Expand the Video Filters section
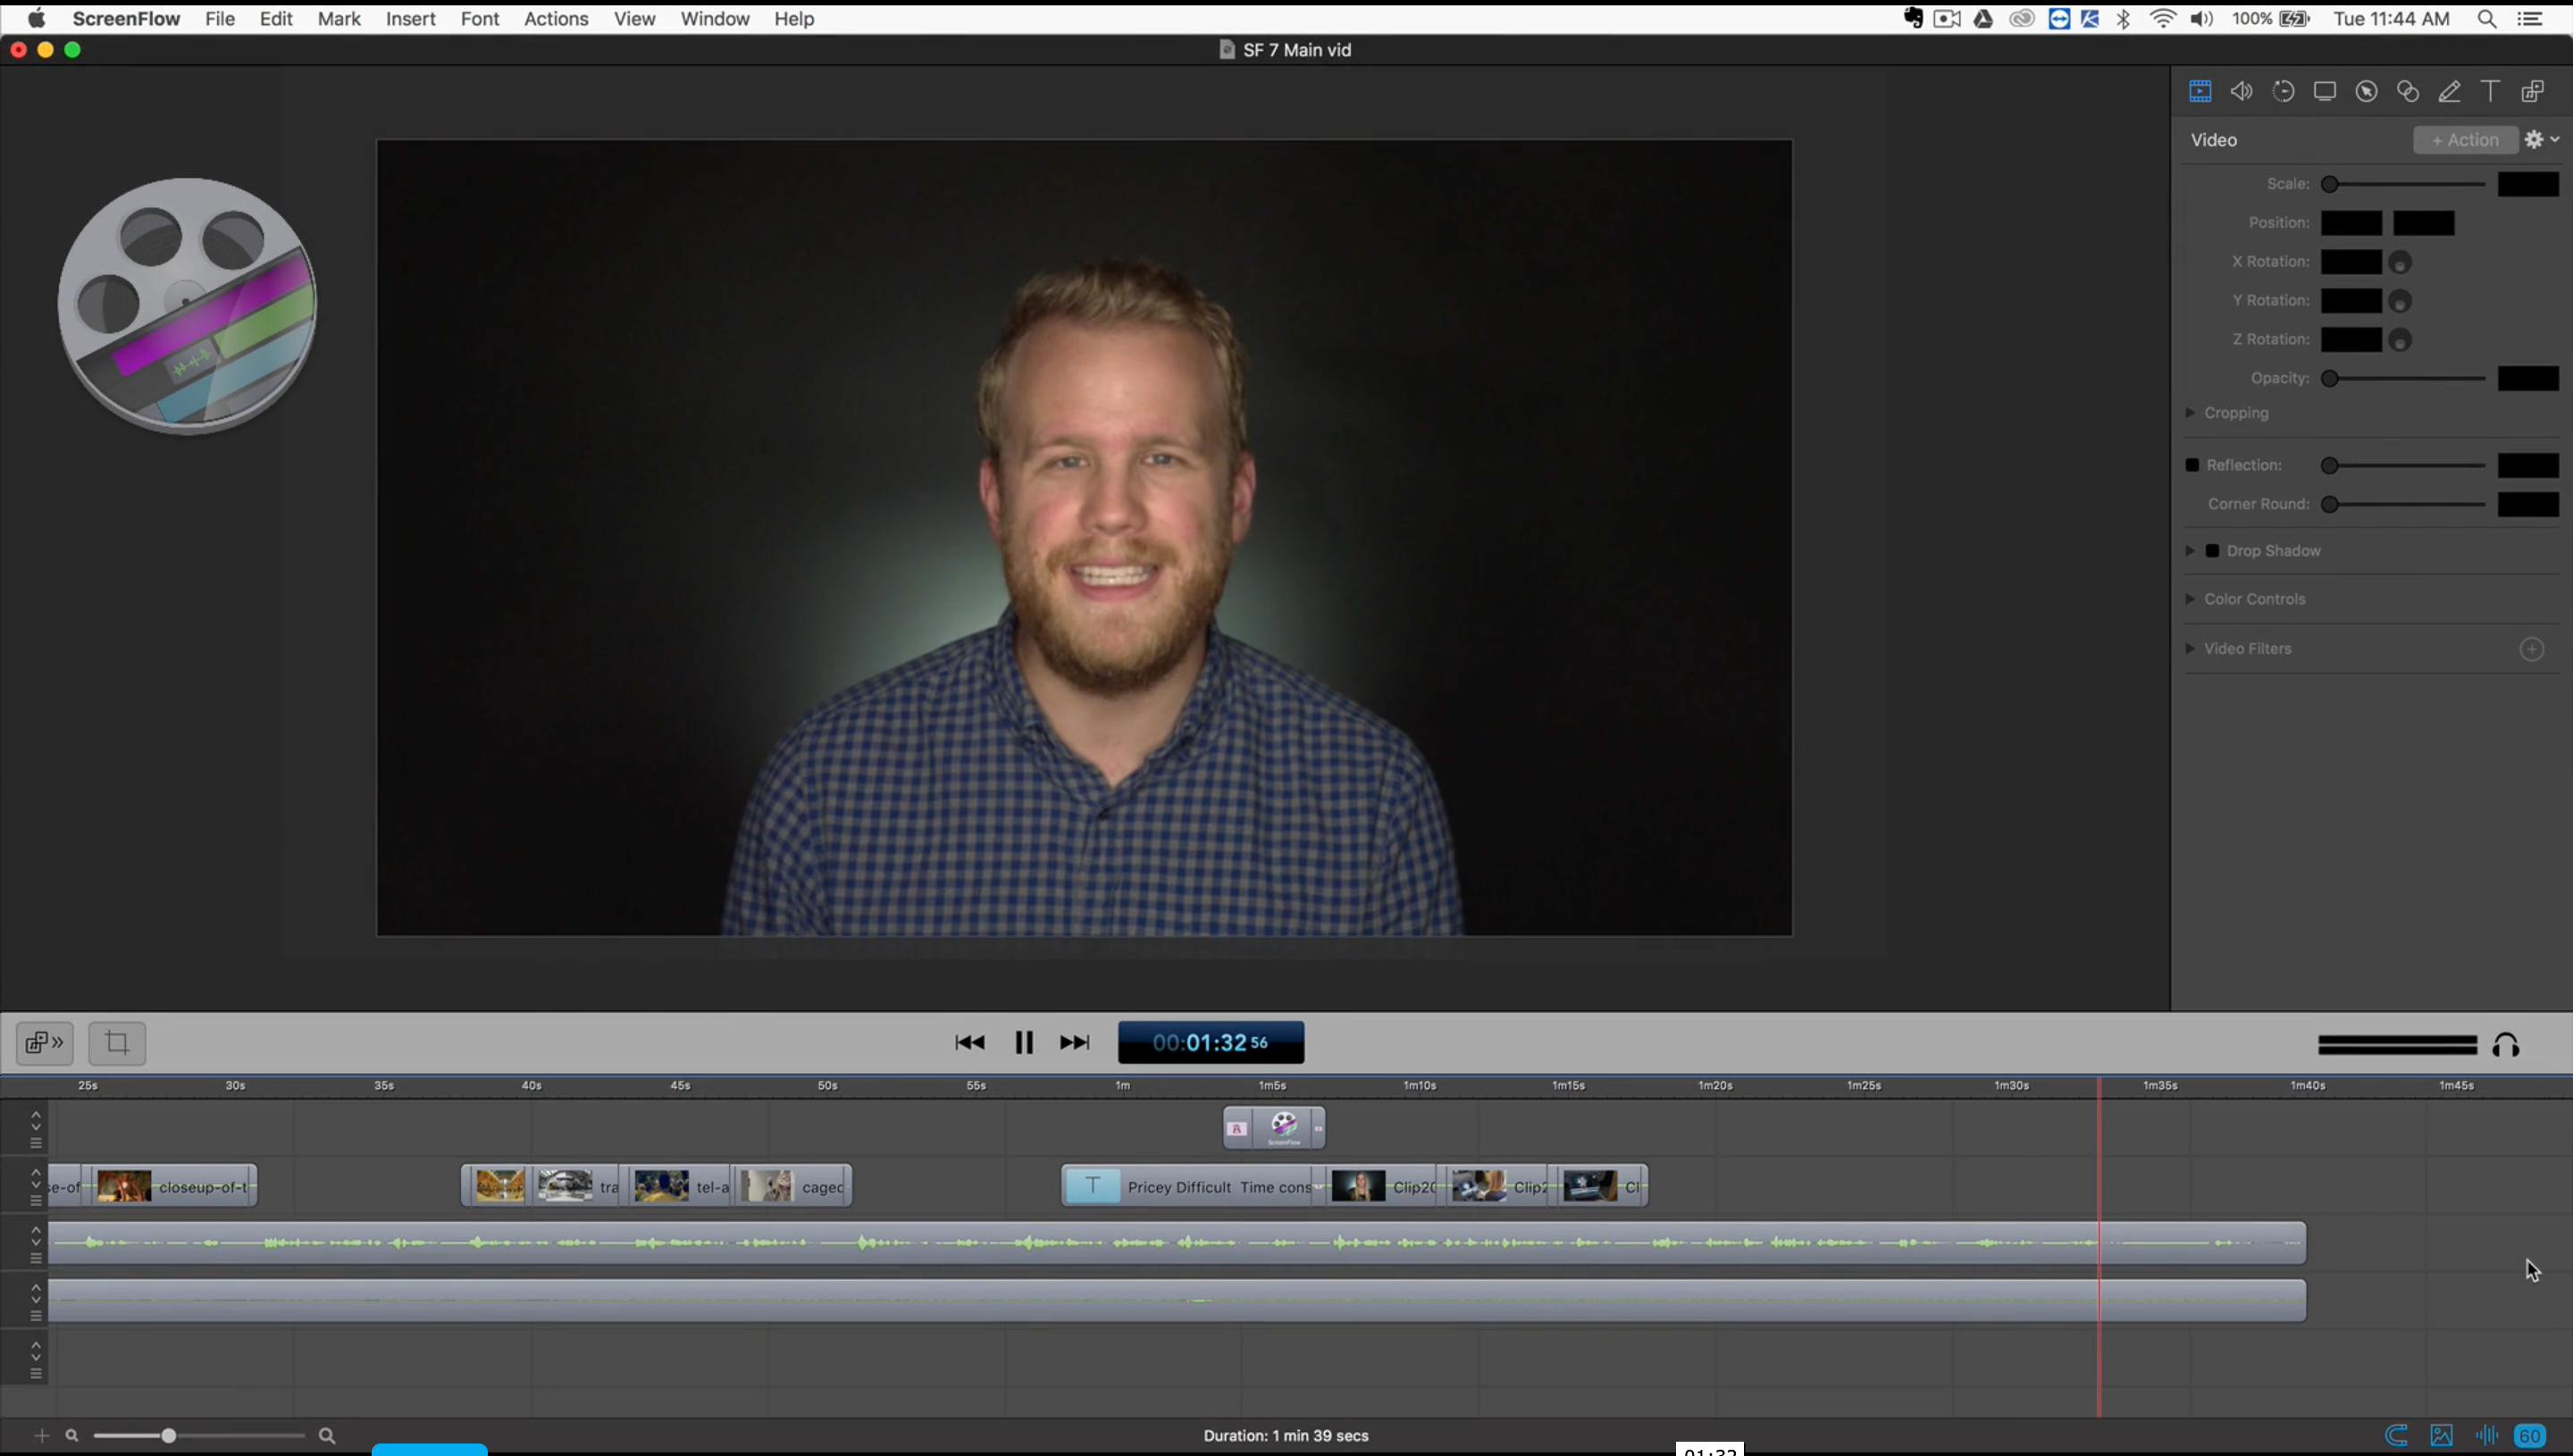 point(2190,648)
